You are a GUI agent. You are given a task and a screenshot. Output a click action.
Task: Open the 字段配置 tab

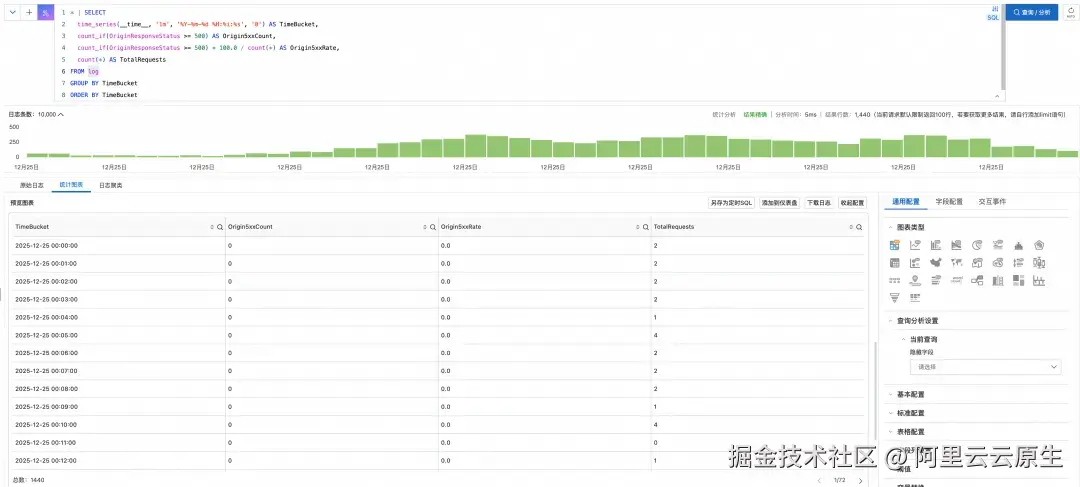point(949,202)
